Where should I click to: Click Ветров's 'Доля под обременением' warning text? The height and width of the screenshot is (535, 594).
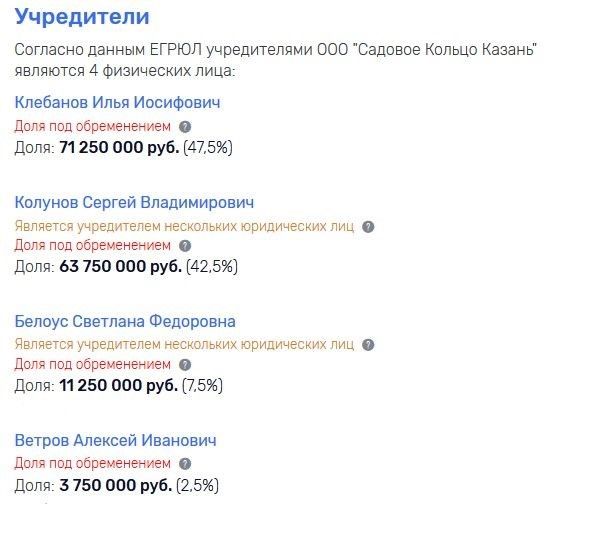pos(93,464)
